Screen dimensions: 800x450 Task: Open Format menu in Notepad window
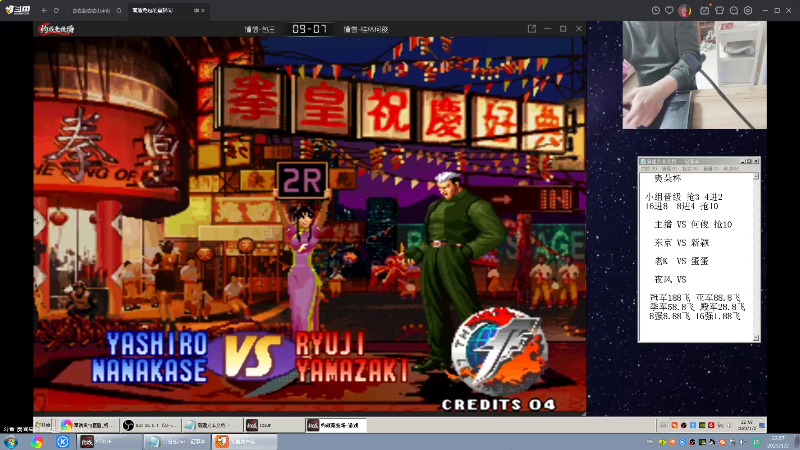[x=690, y=168]
